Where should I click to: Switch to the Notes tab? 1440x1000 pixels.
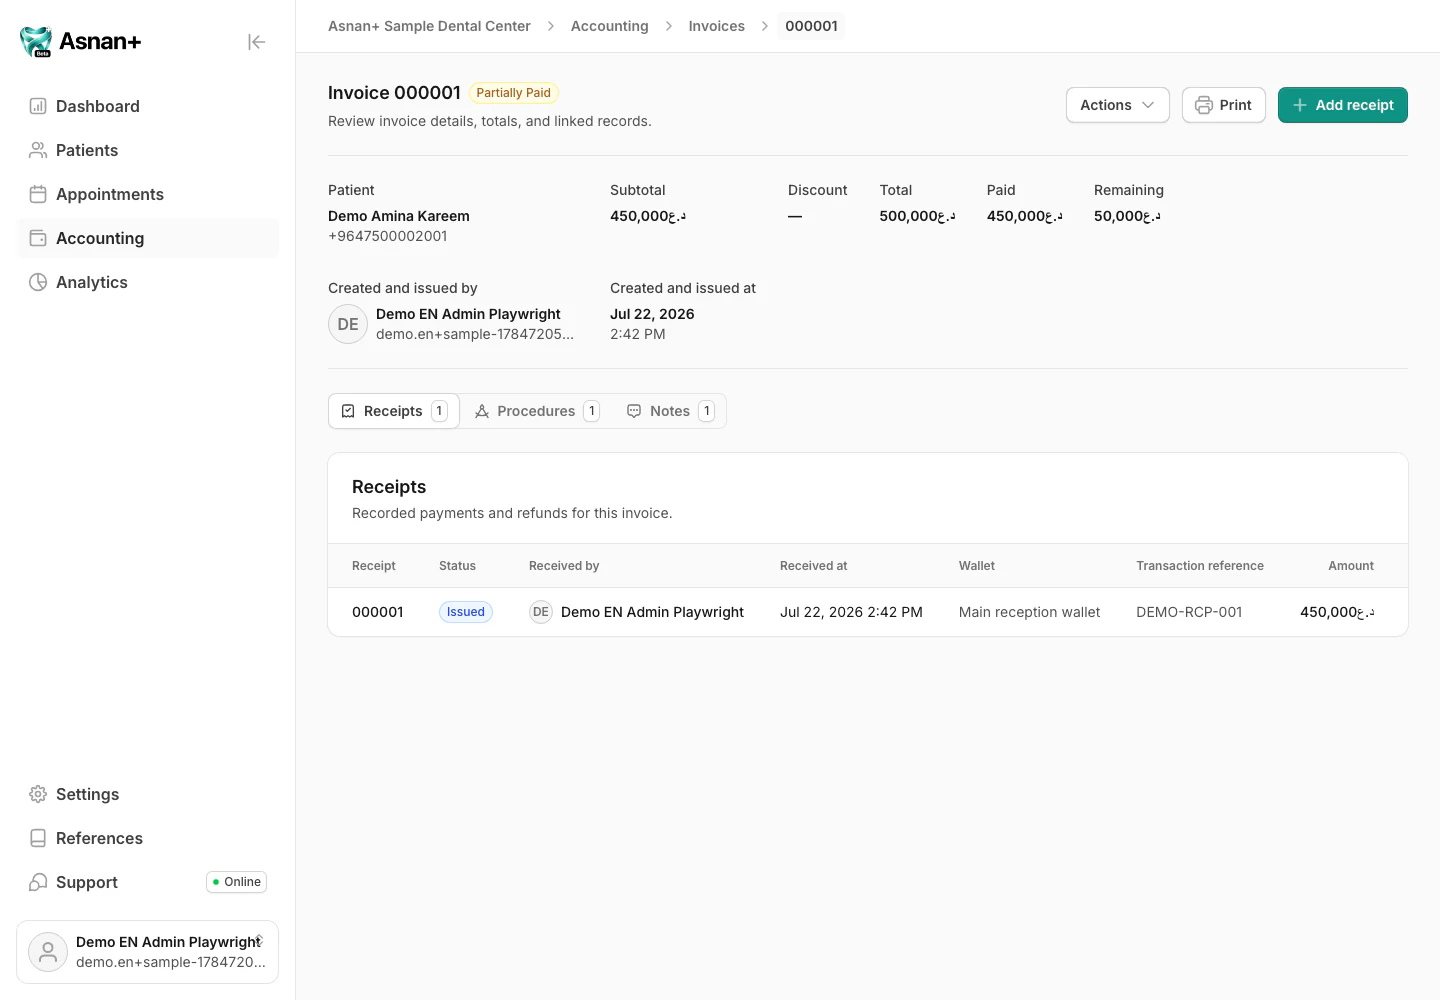[670, 411]
